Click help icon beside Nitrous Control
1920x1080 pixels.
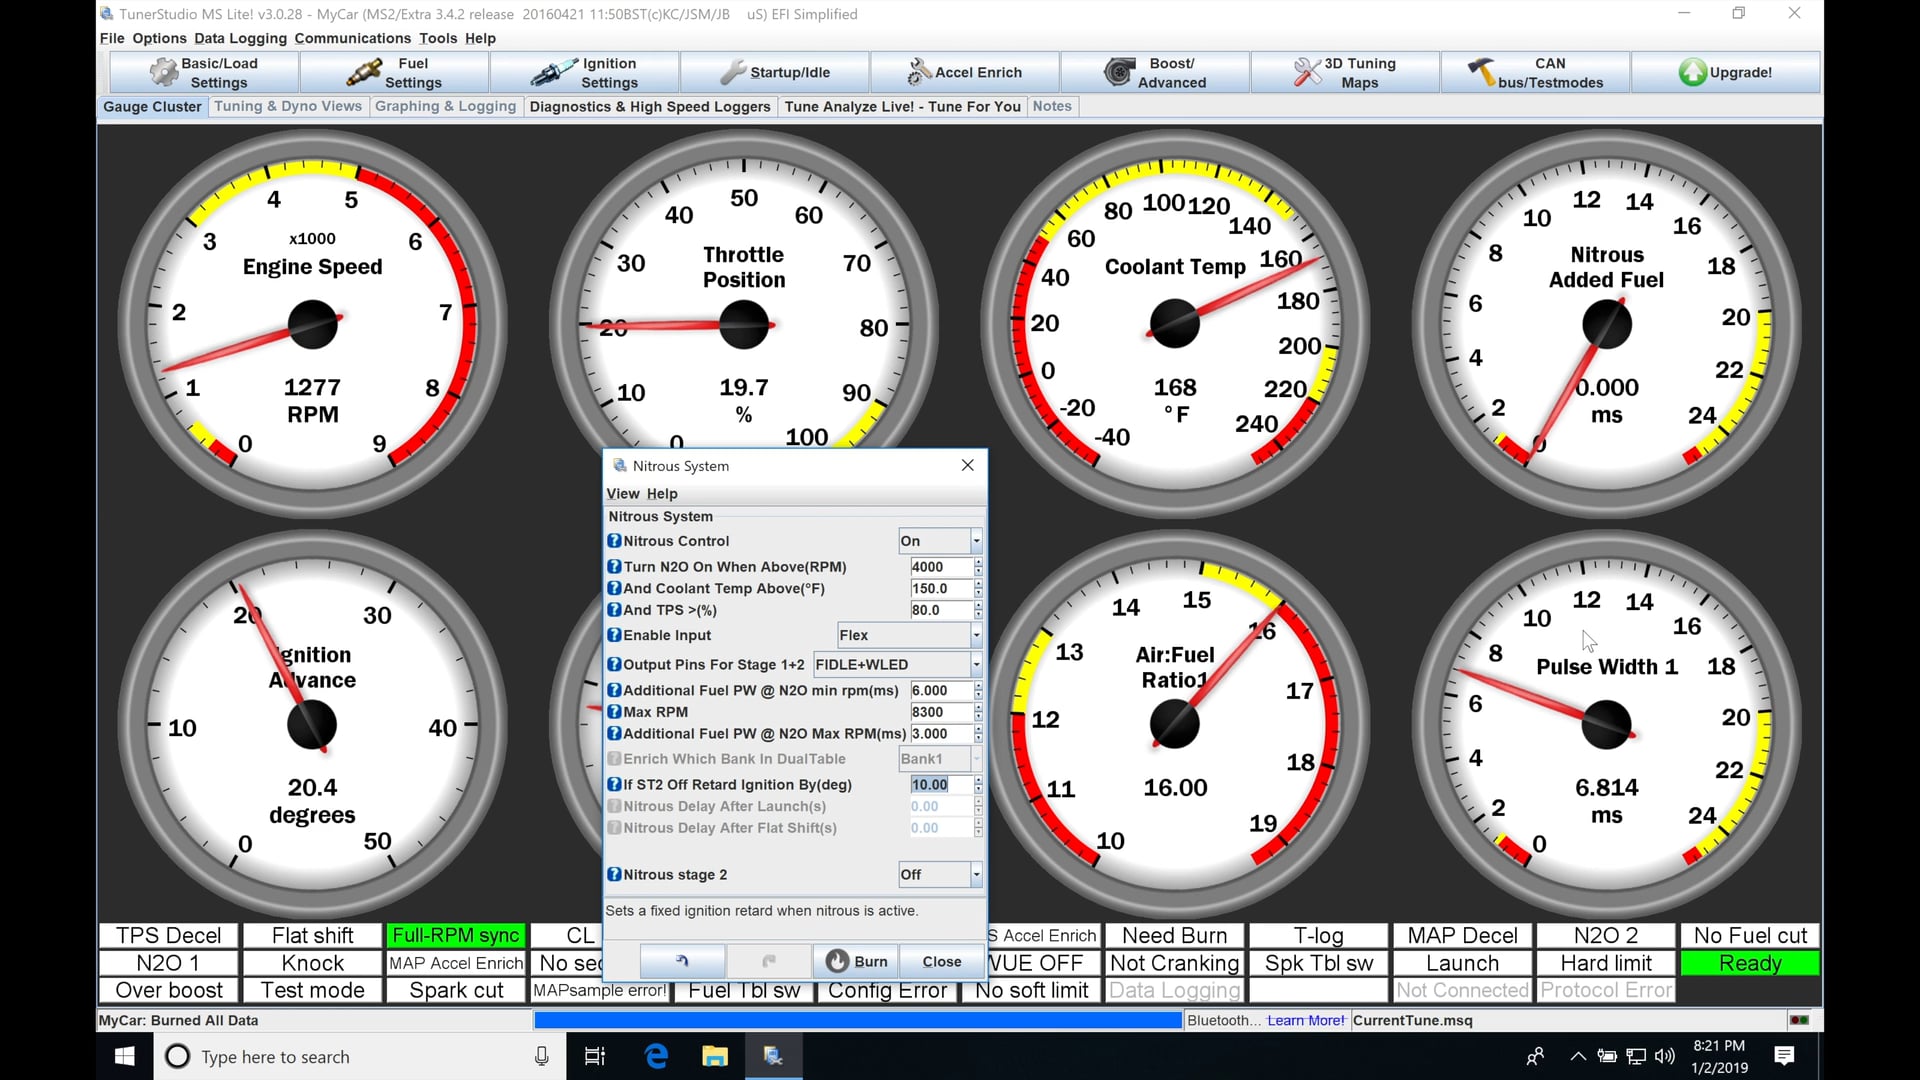coord(614,541)
